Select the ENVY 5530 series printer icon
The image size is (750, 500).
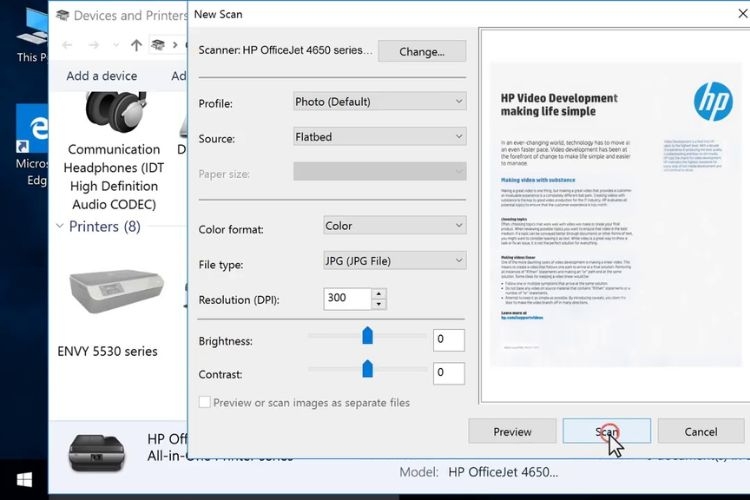pos(116,291)
